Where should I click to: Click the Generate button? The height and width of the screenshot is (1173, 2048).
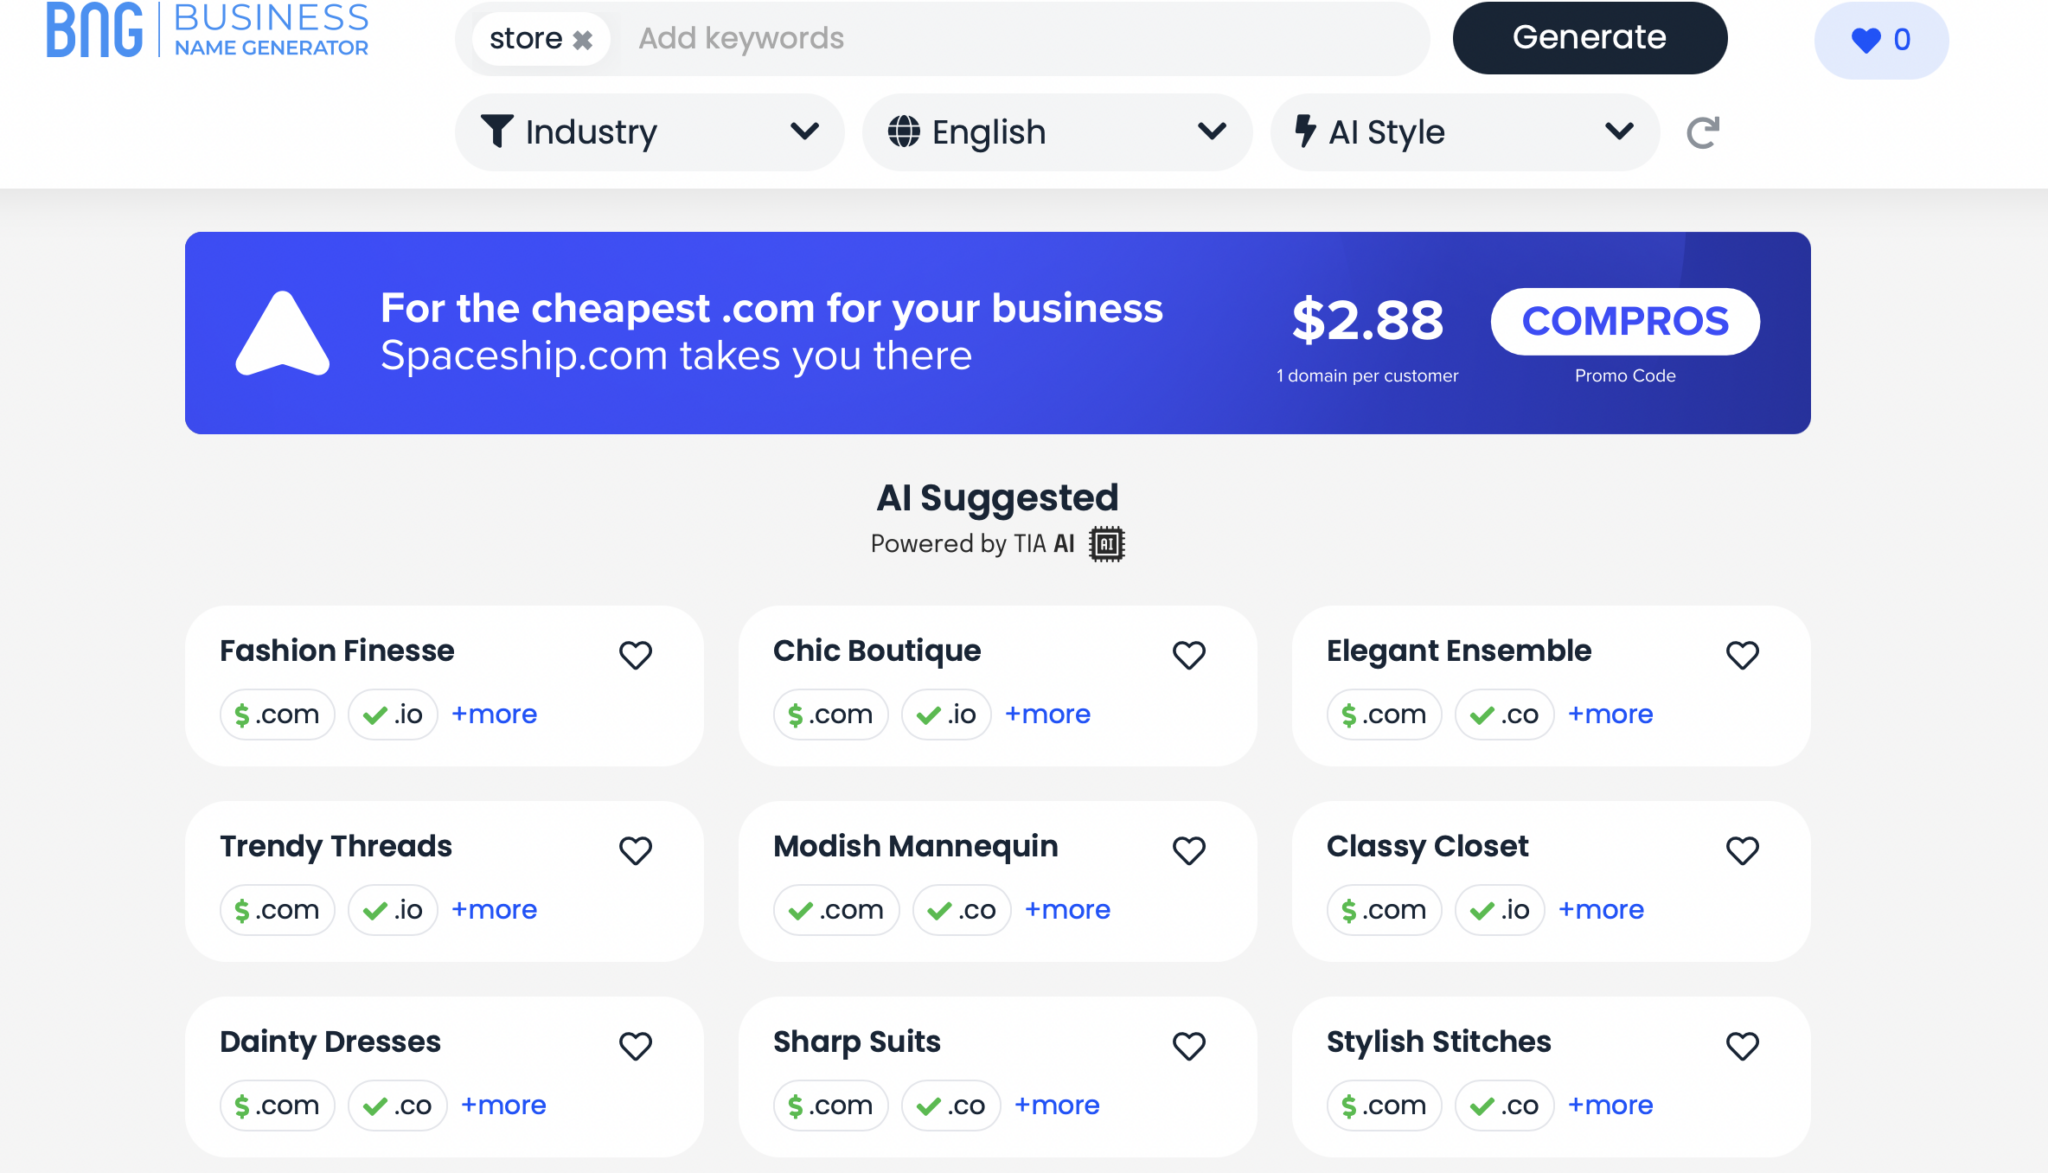pos(1590,37)
